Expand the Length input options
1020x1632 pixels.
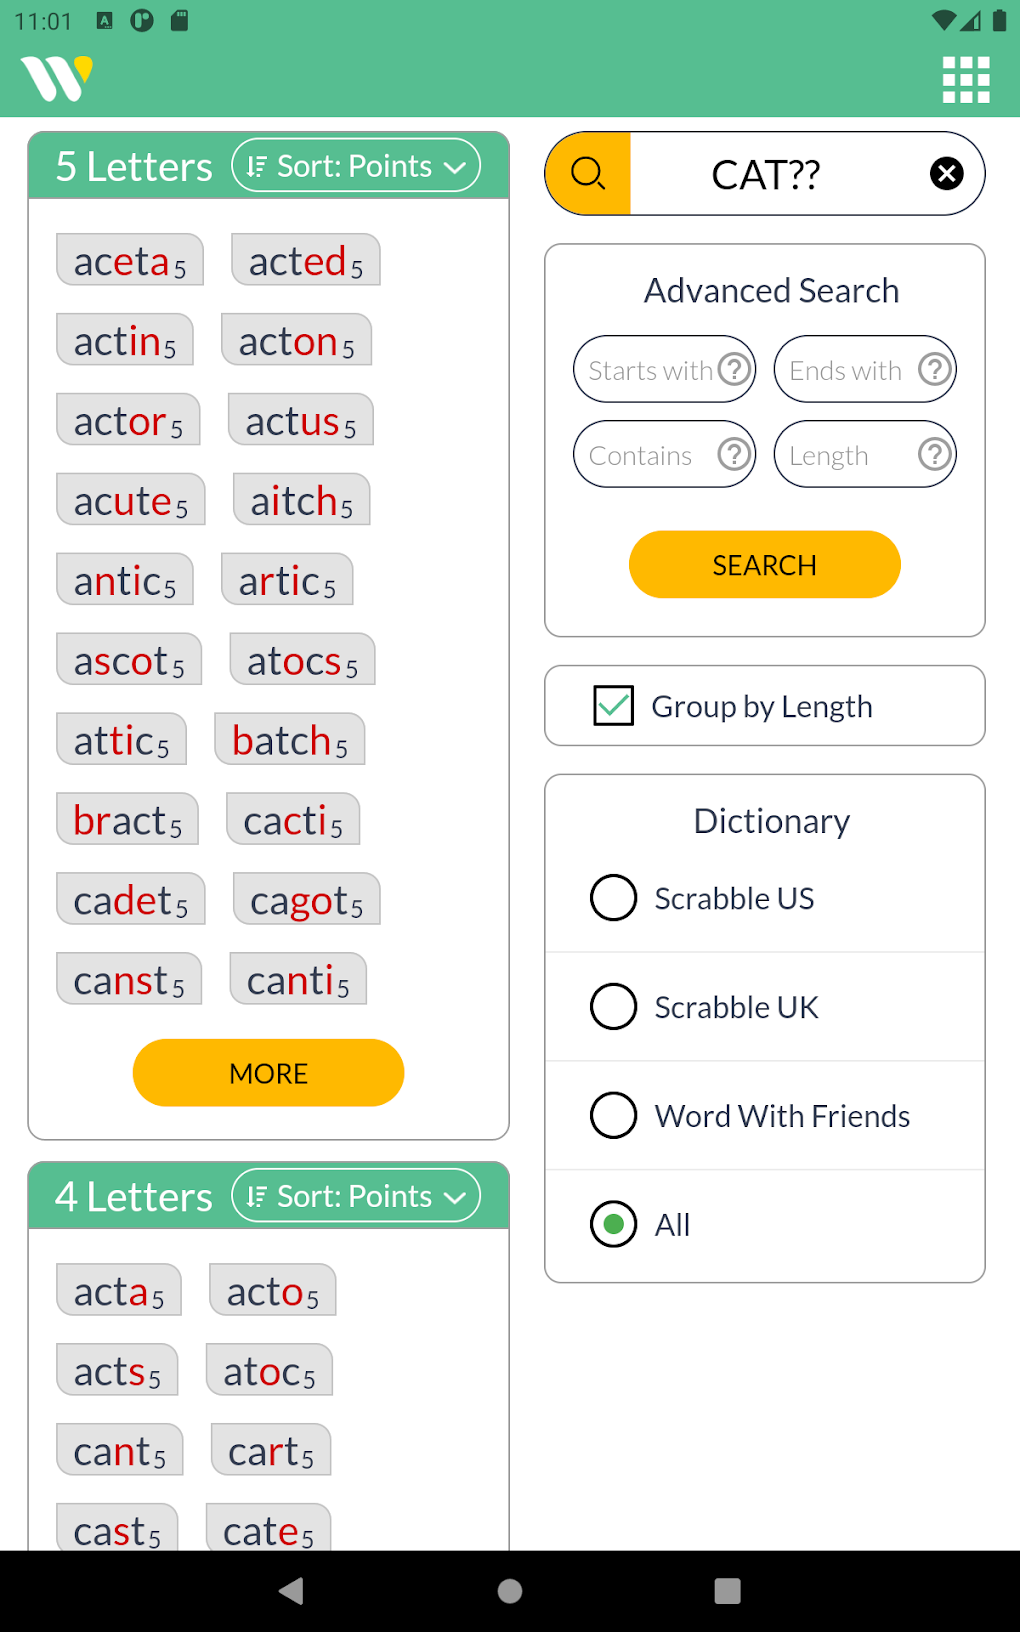[864, 454]
